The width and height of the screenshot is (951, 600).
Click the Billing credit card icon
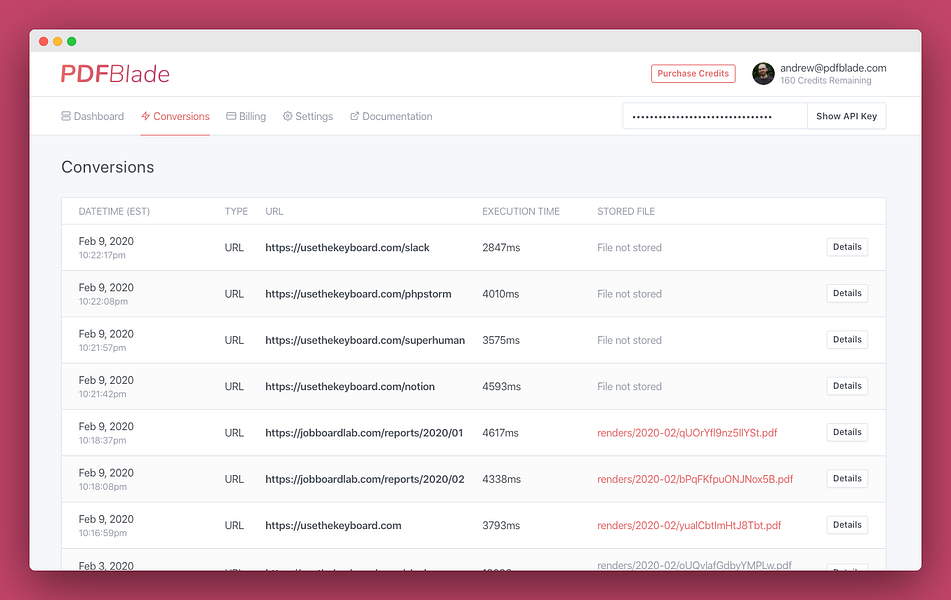point(231,116)
